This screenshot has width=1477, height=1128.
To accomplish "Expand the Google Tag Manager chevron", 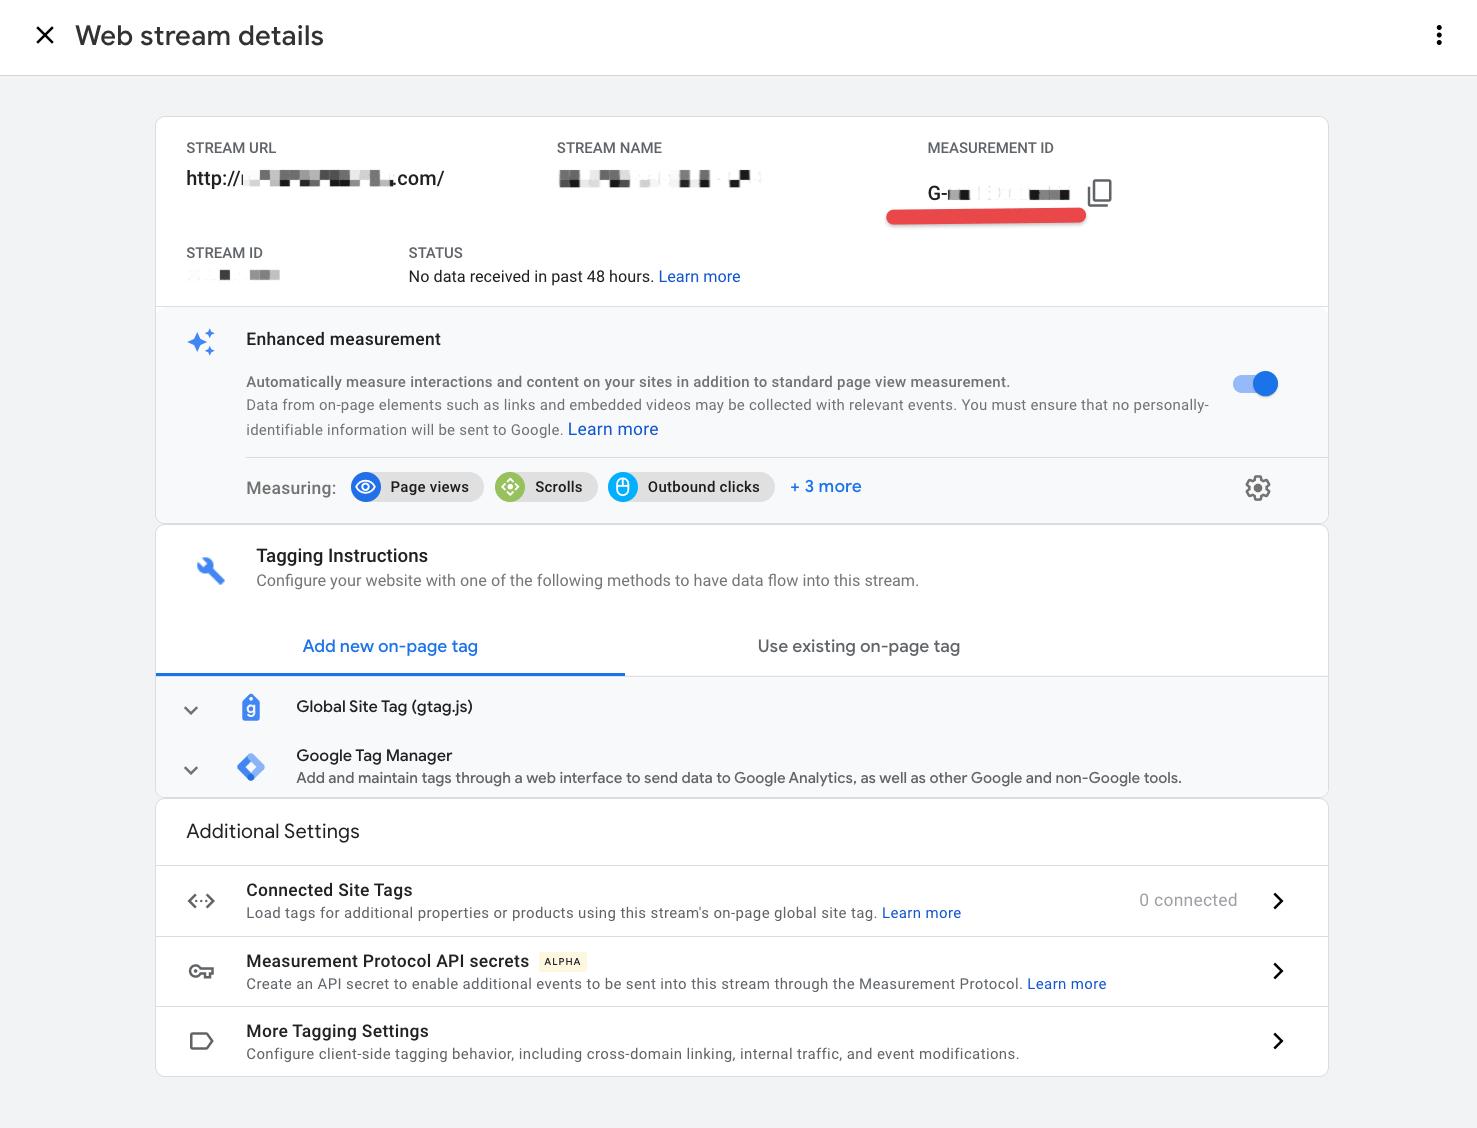I will 191,770.
